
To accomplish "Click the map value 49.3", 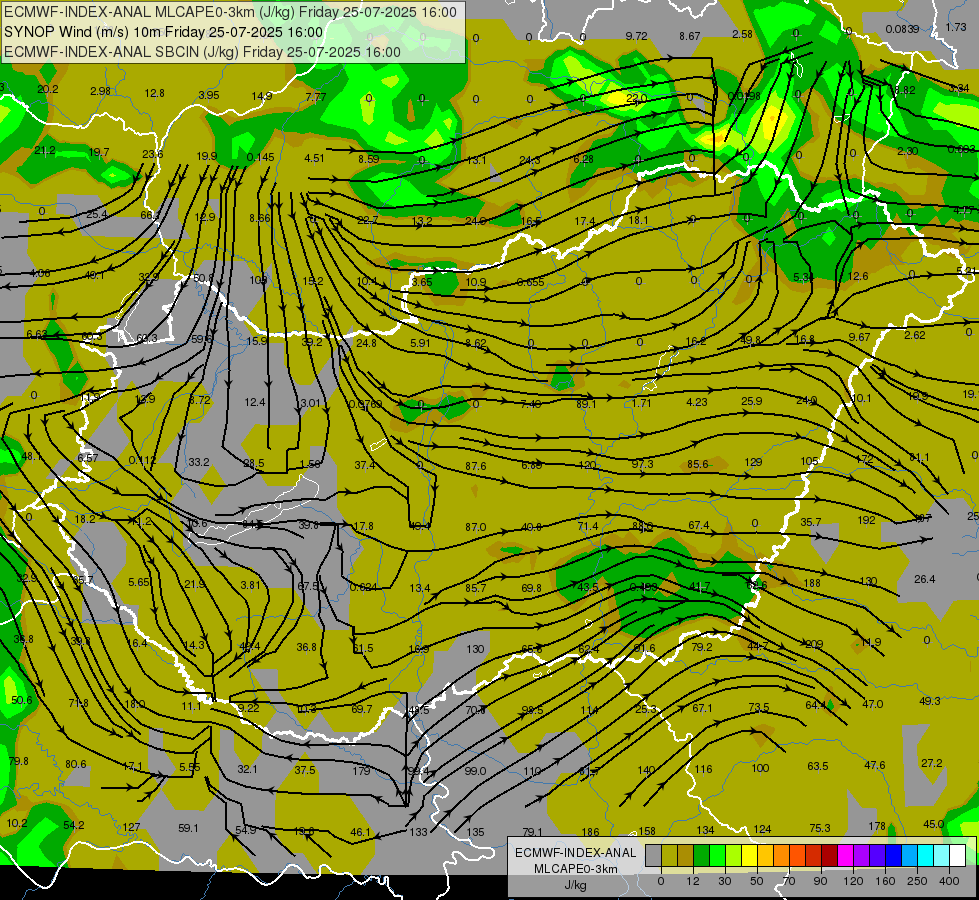I will pyautogui.click(x=930, y=701).
